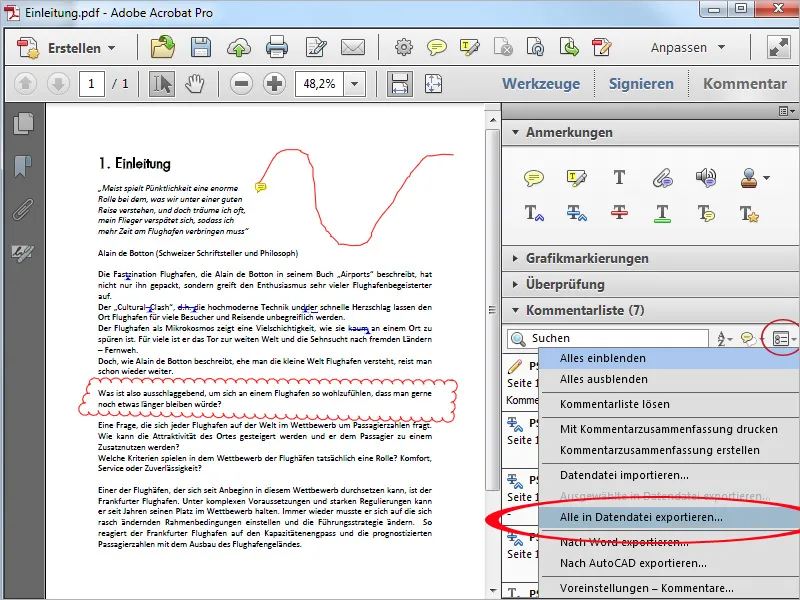Image resolution: width=800 pixels, height=600 pixels.
Task: Open the Anpassen dropdown
Action: 688,47
